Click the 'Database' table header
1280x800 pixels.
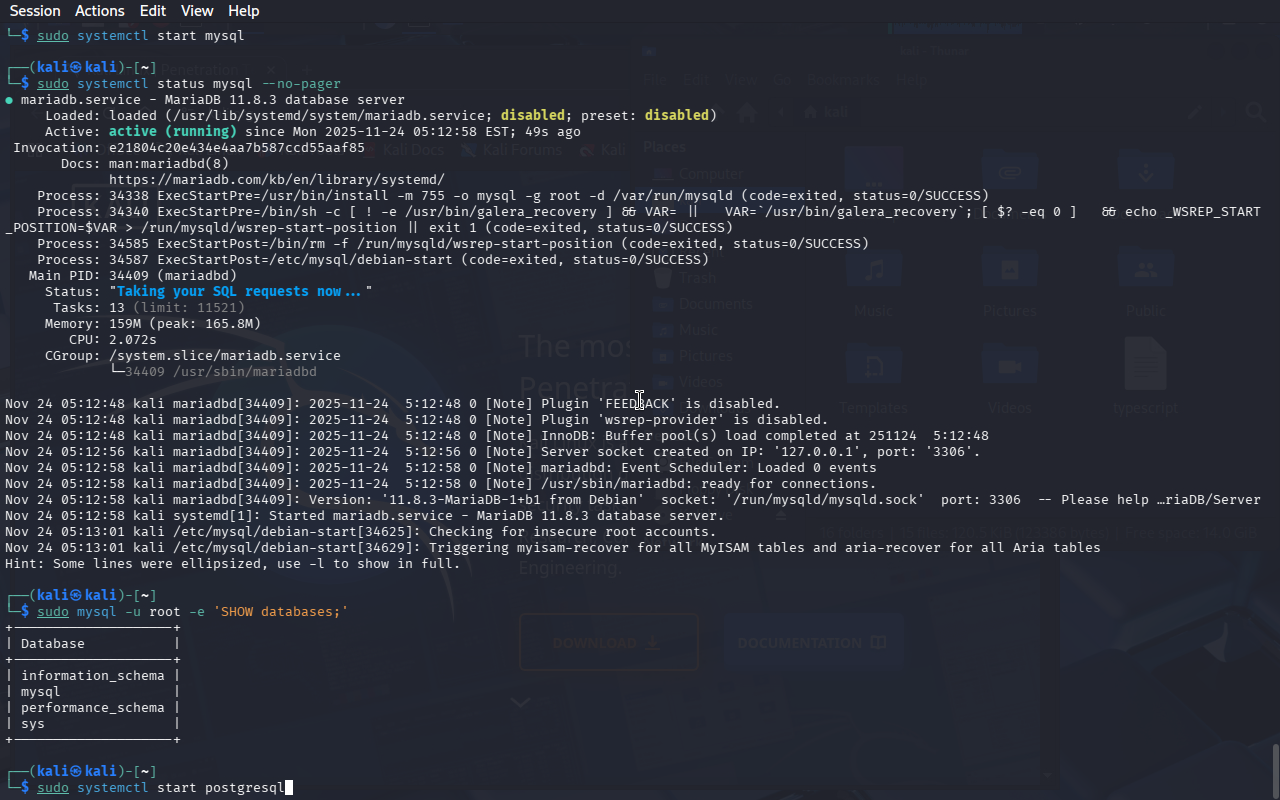point(52,644)
